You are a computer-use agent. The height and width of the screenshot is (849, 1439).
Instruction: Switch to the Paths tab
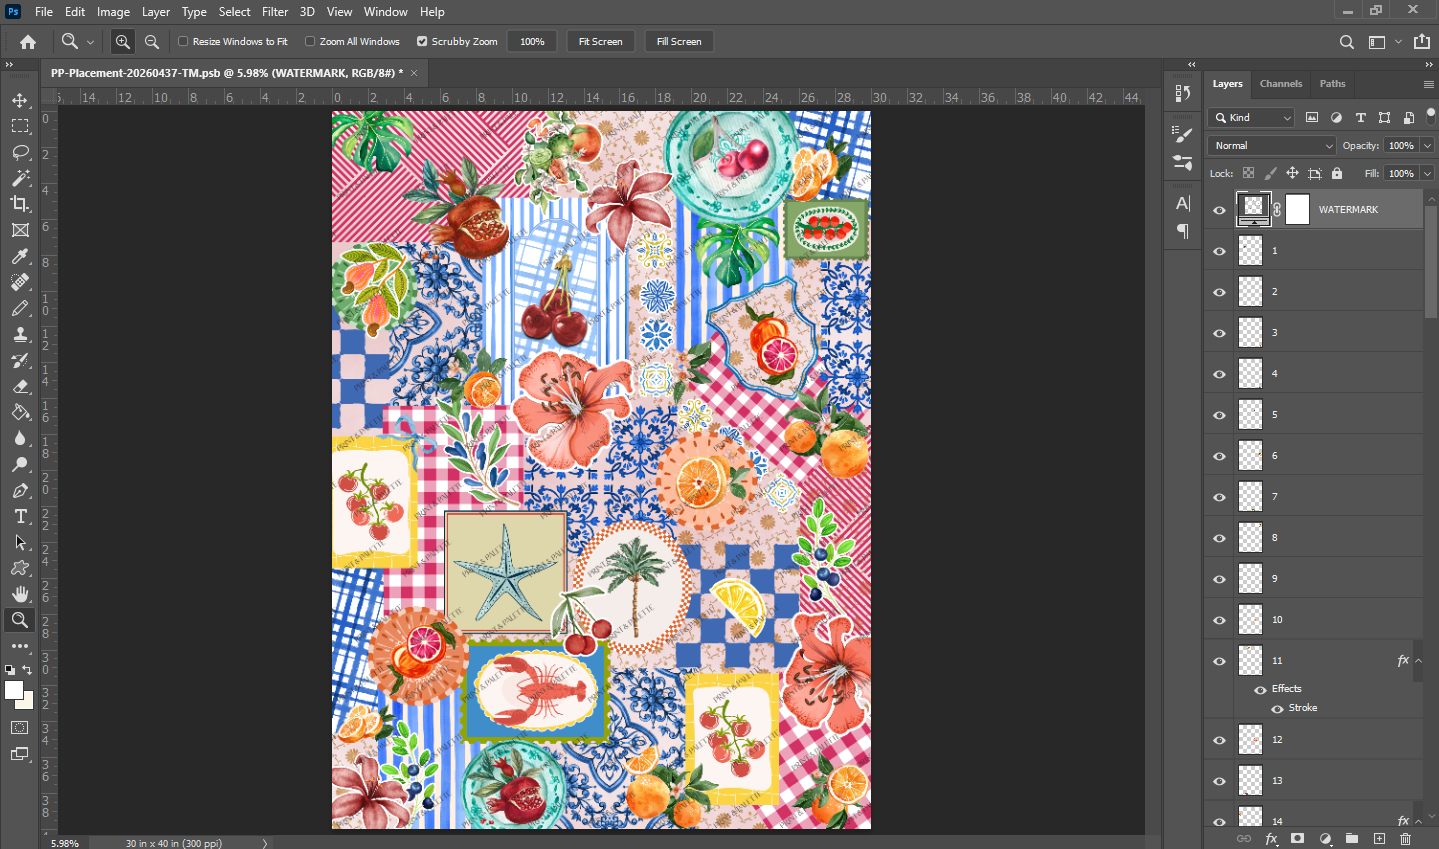coord(1333,84)
